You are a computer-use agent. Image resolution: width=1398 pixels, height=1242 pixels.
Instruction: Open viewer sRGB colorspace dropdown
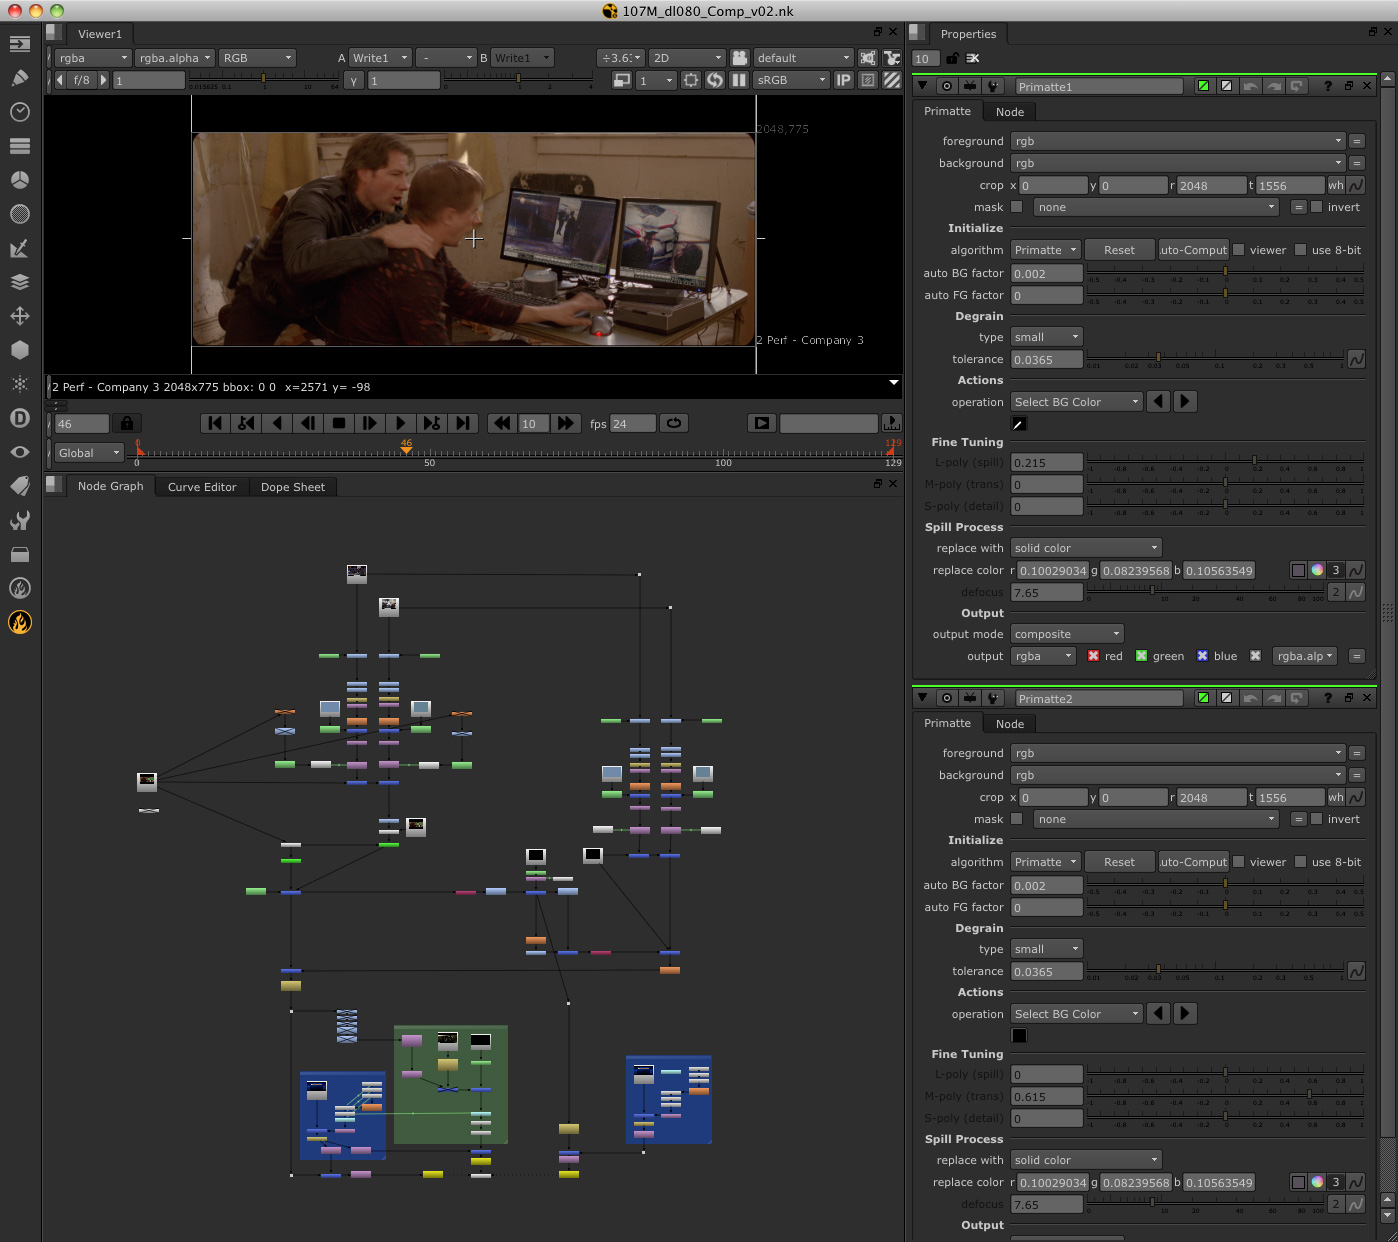(x=792, y=80)
